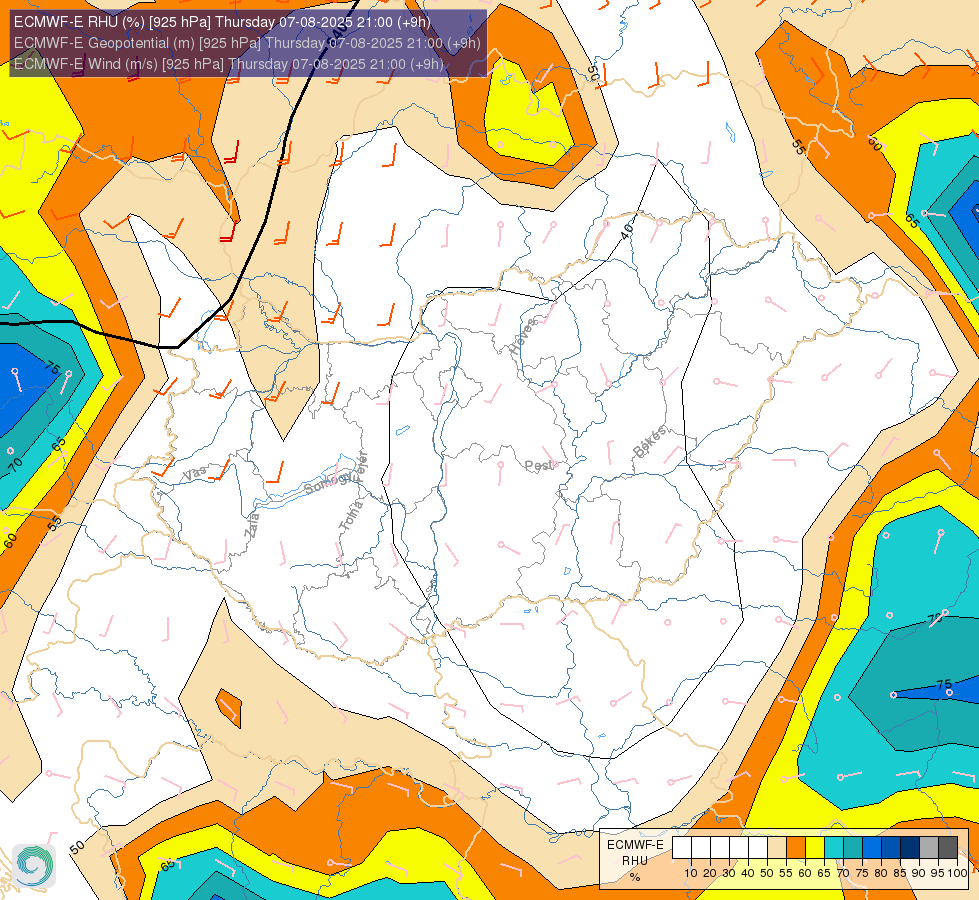Click the % unit label in the legend
This screenshot has height=900, width=979.
(x=635, y=877)
